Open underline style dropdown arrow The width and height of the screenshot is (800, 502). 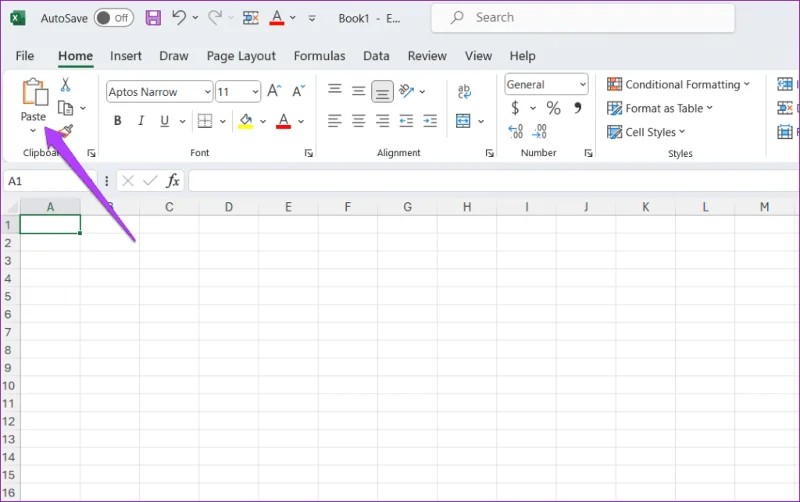coord(182,121)
